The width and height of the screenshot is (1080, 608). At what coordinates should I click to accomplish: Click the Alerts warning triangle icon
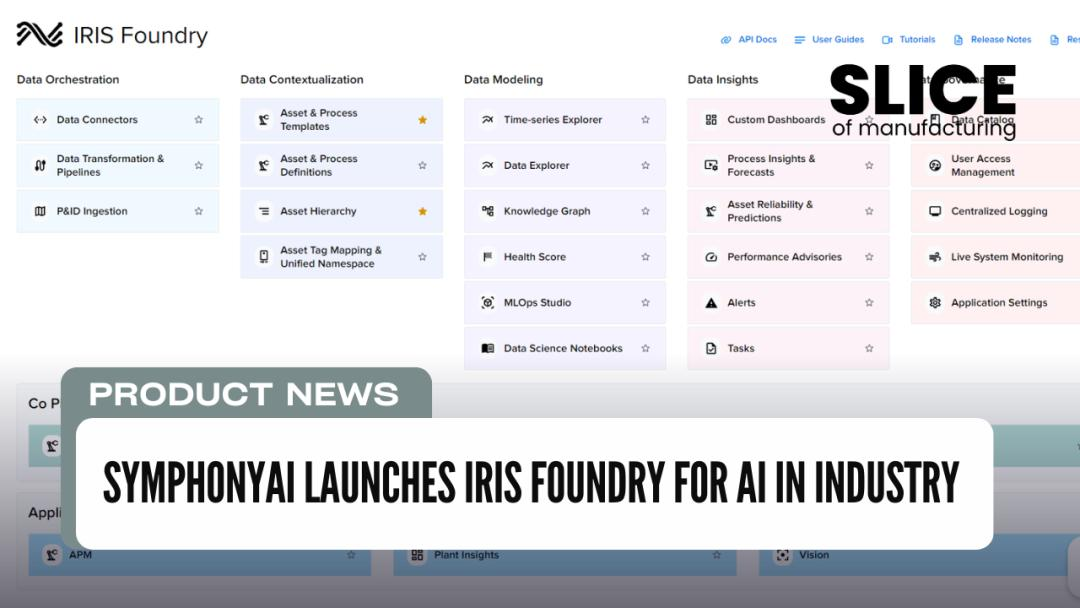coord(712,302)
